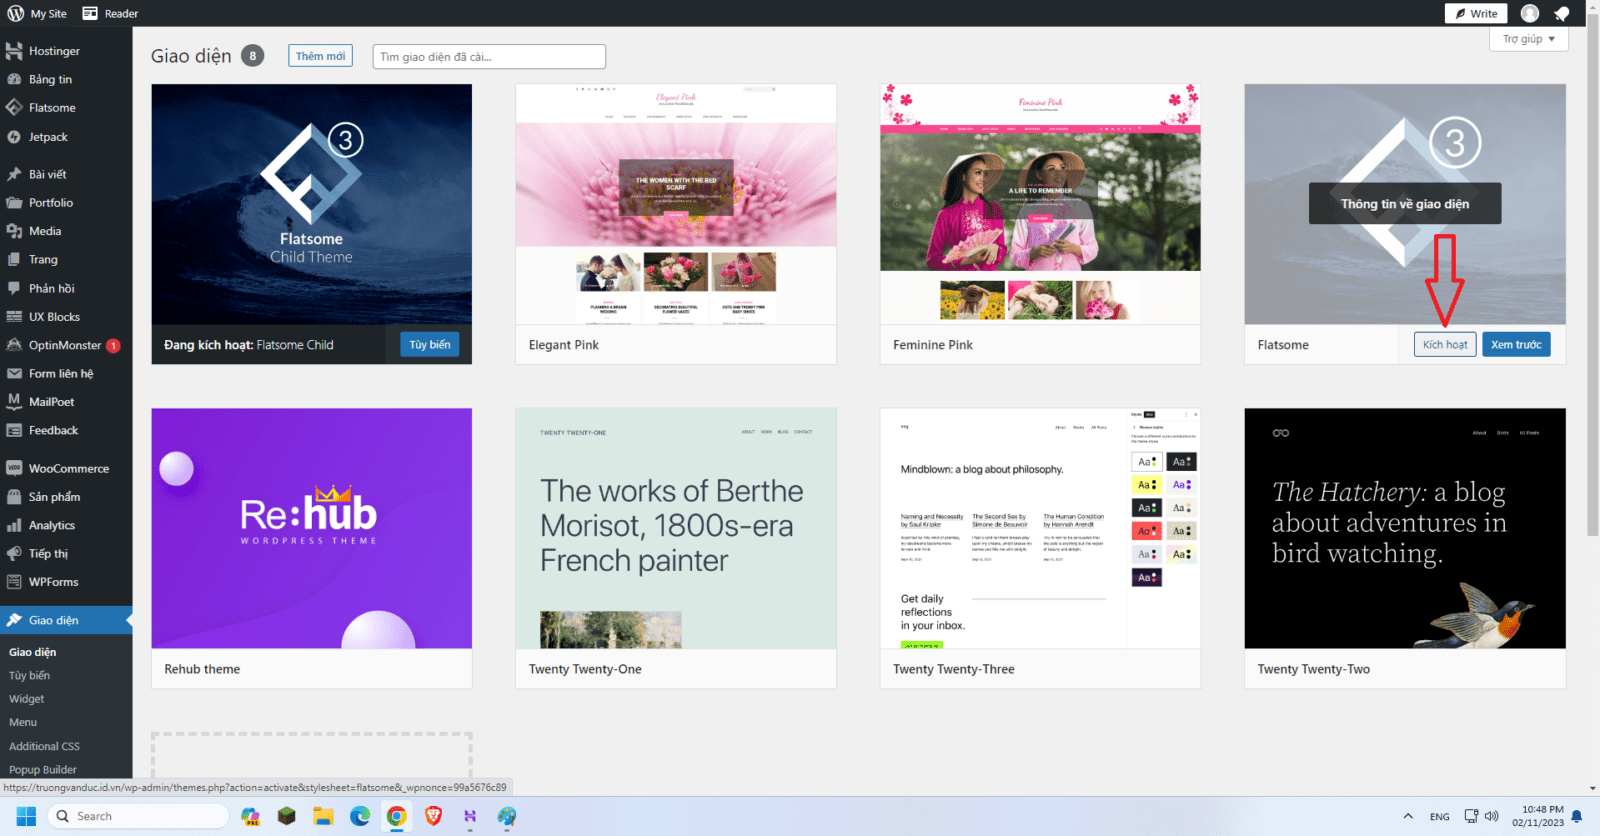Screen dimensions: 1600x836
Task: Open the WooCommerce sidebar icon
Action: click(x=14, y=468)
